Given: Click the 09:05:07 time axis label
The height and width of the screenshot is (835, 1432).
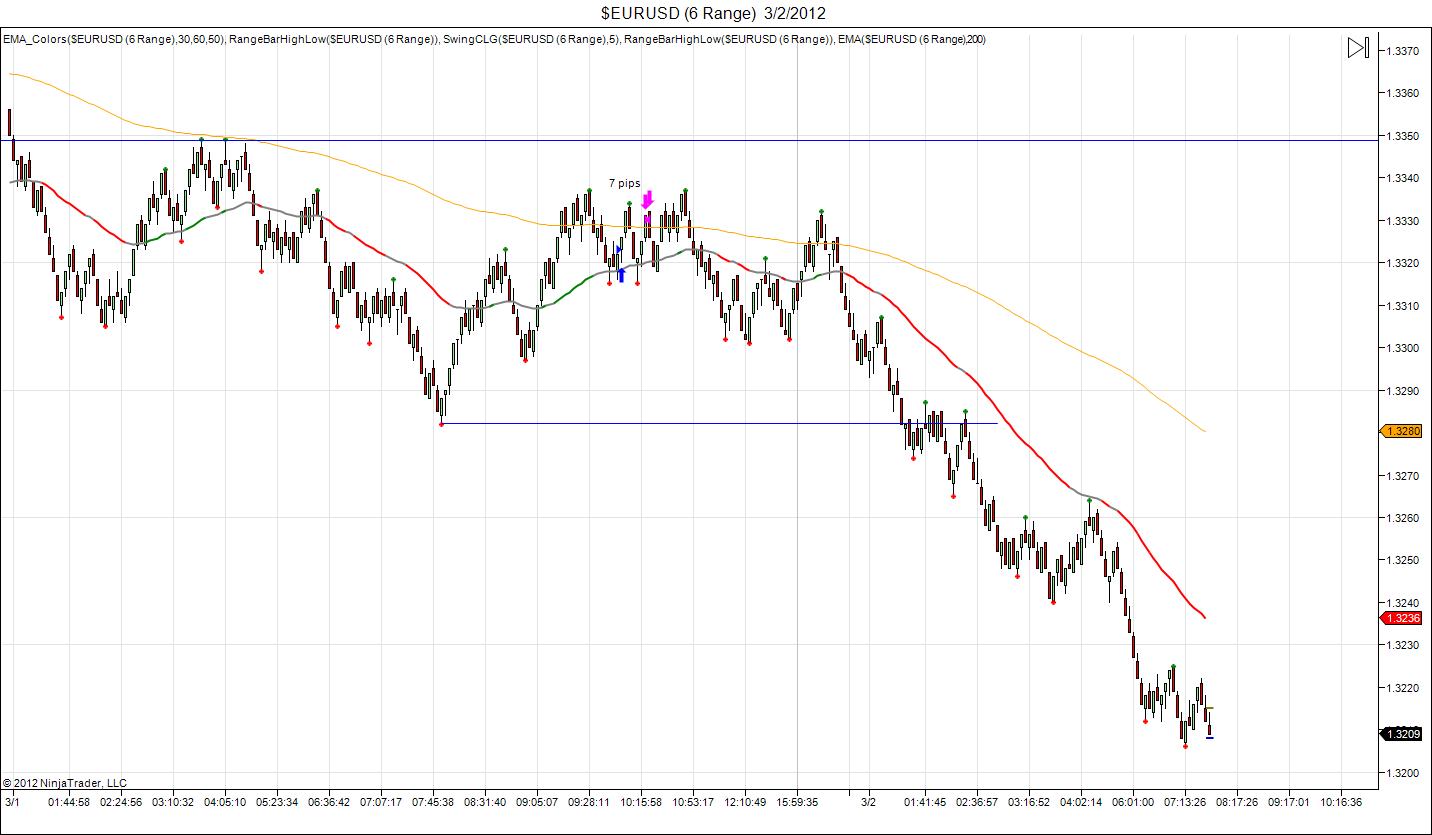Looking at the screenshot, I should pyautogui.click(x=537, y=802).
